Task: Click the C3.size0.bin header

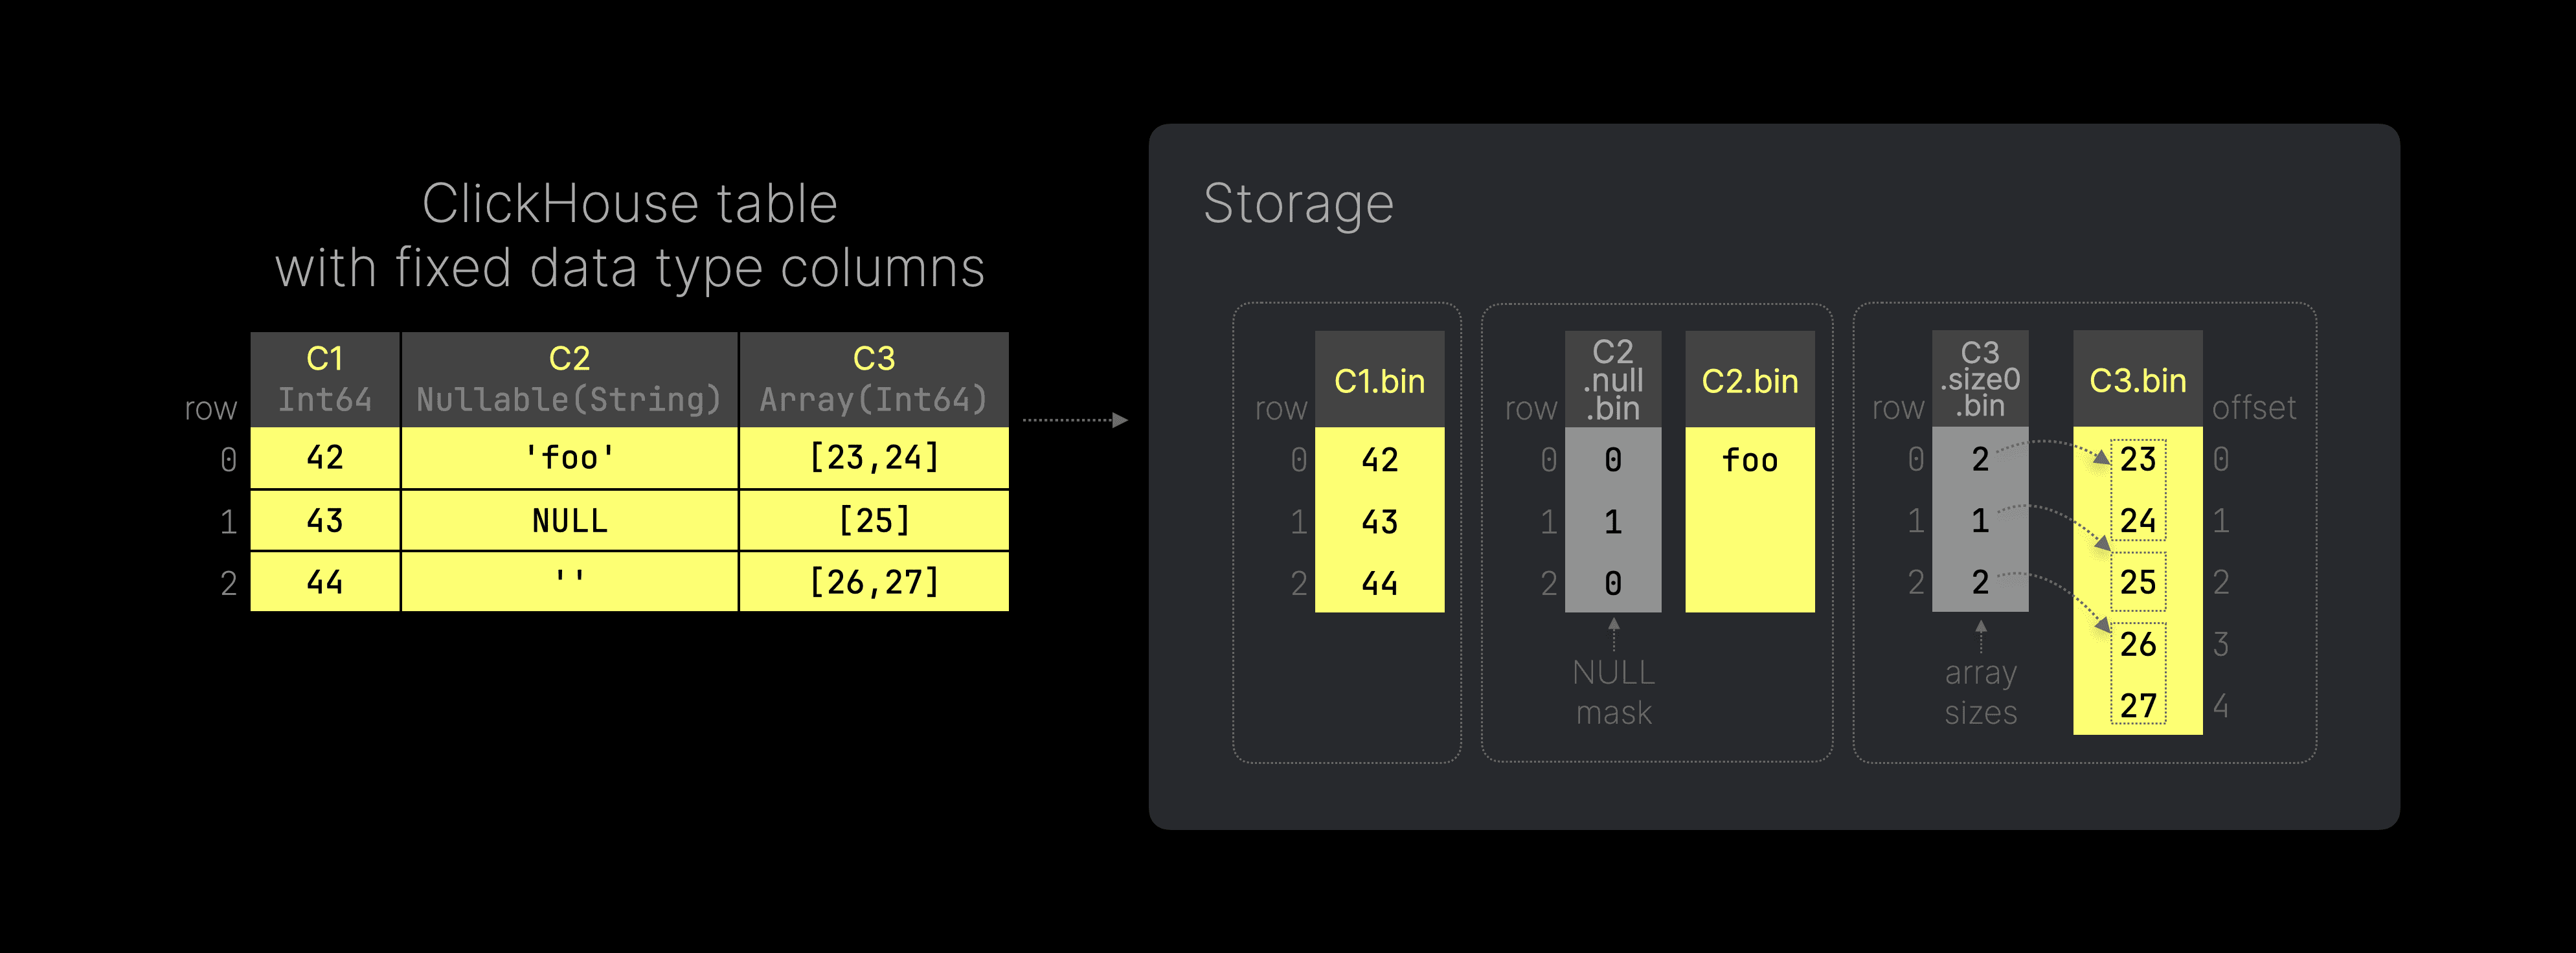Action: tap(1980, 379)
